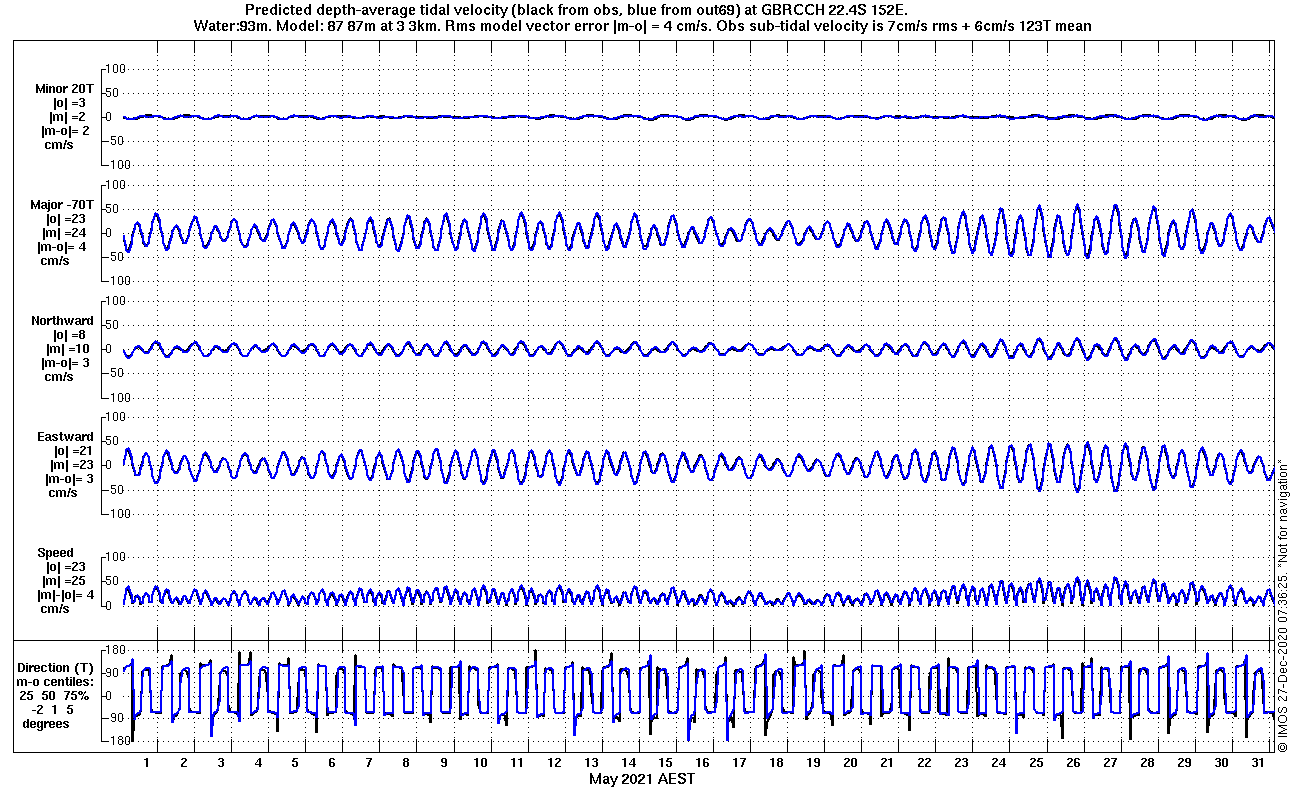Image resolution: width=1300 pixels, height=800 pixels.
Task: Click day 4 on the date axis
Action: [x=258, y=763]
